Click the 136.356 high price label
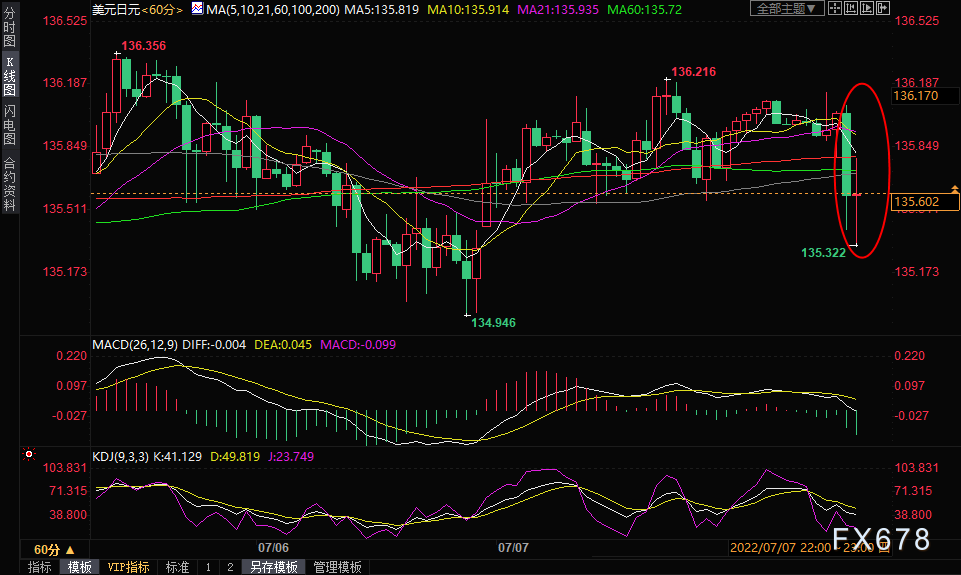The width and height of the screenshot is (961, 575). coord(143,46)
